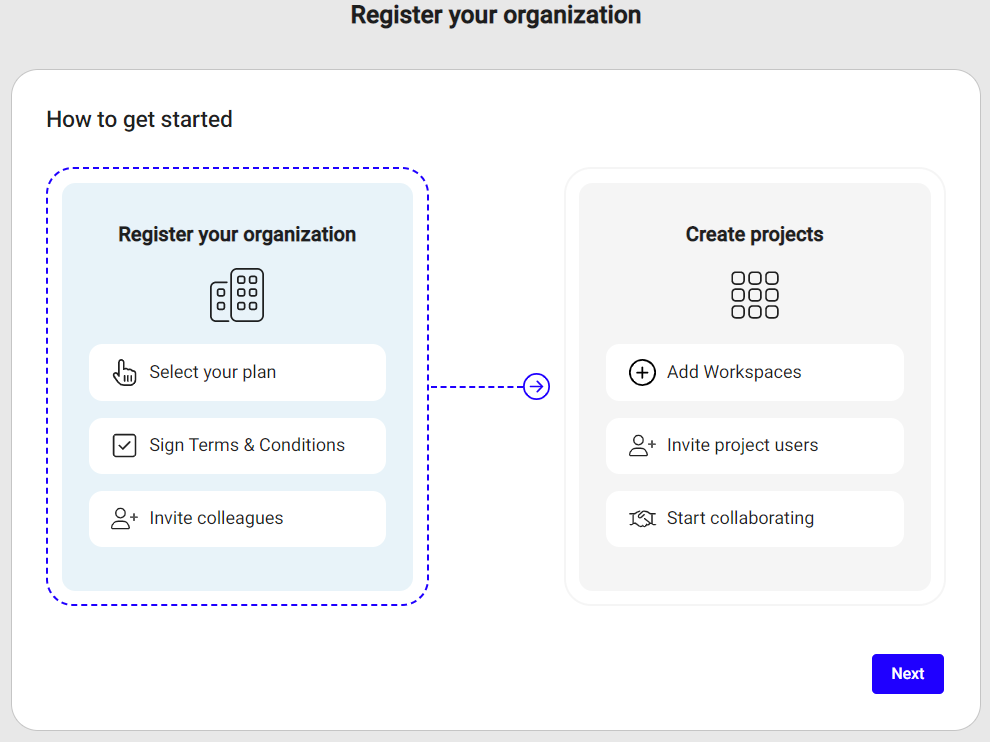This screenshot has height=742, width=990.
Task: Click the plus circle icon beside Add Workspaces
Action: [642, 372]
